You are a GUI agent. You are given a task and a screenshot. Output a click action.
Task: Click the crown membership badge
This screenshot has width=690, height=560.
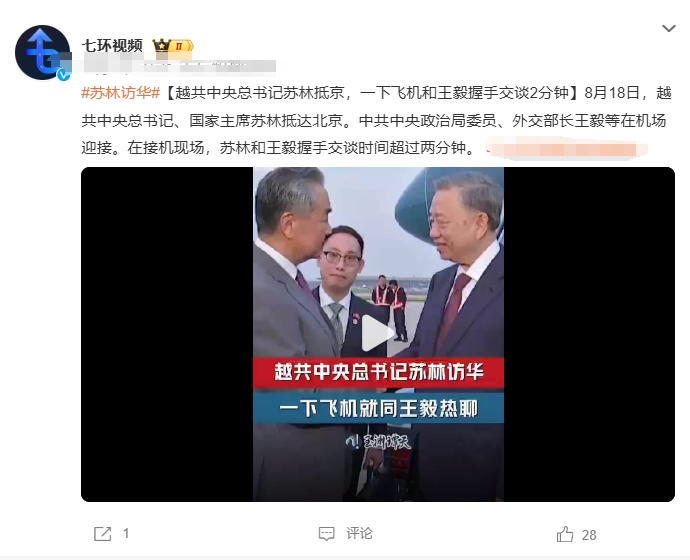pyautogui.click(x=161, y=45)
